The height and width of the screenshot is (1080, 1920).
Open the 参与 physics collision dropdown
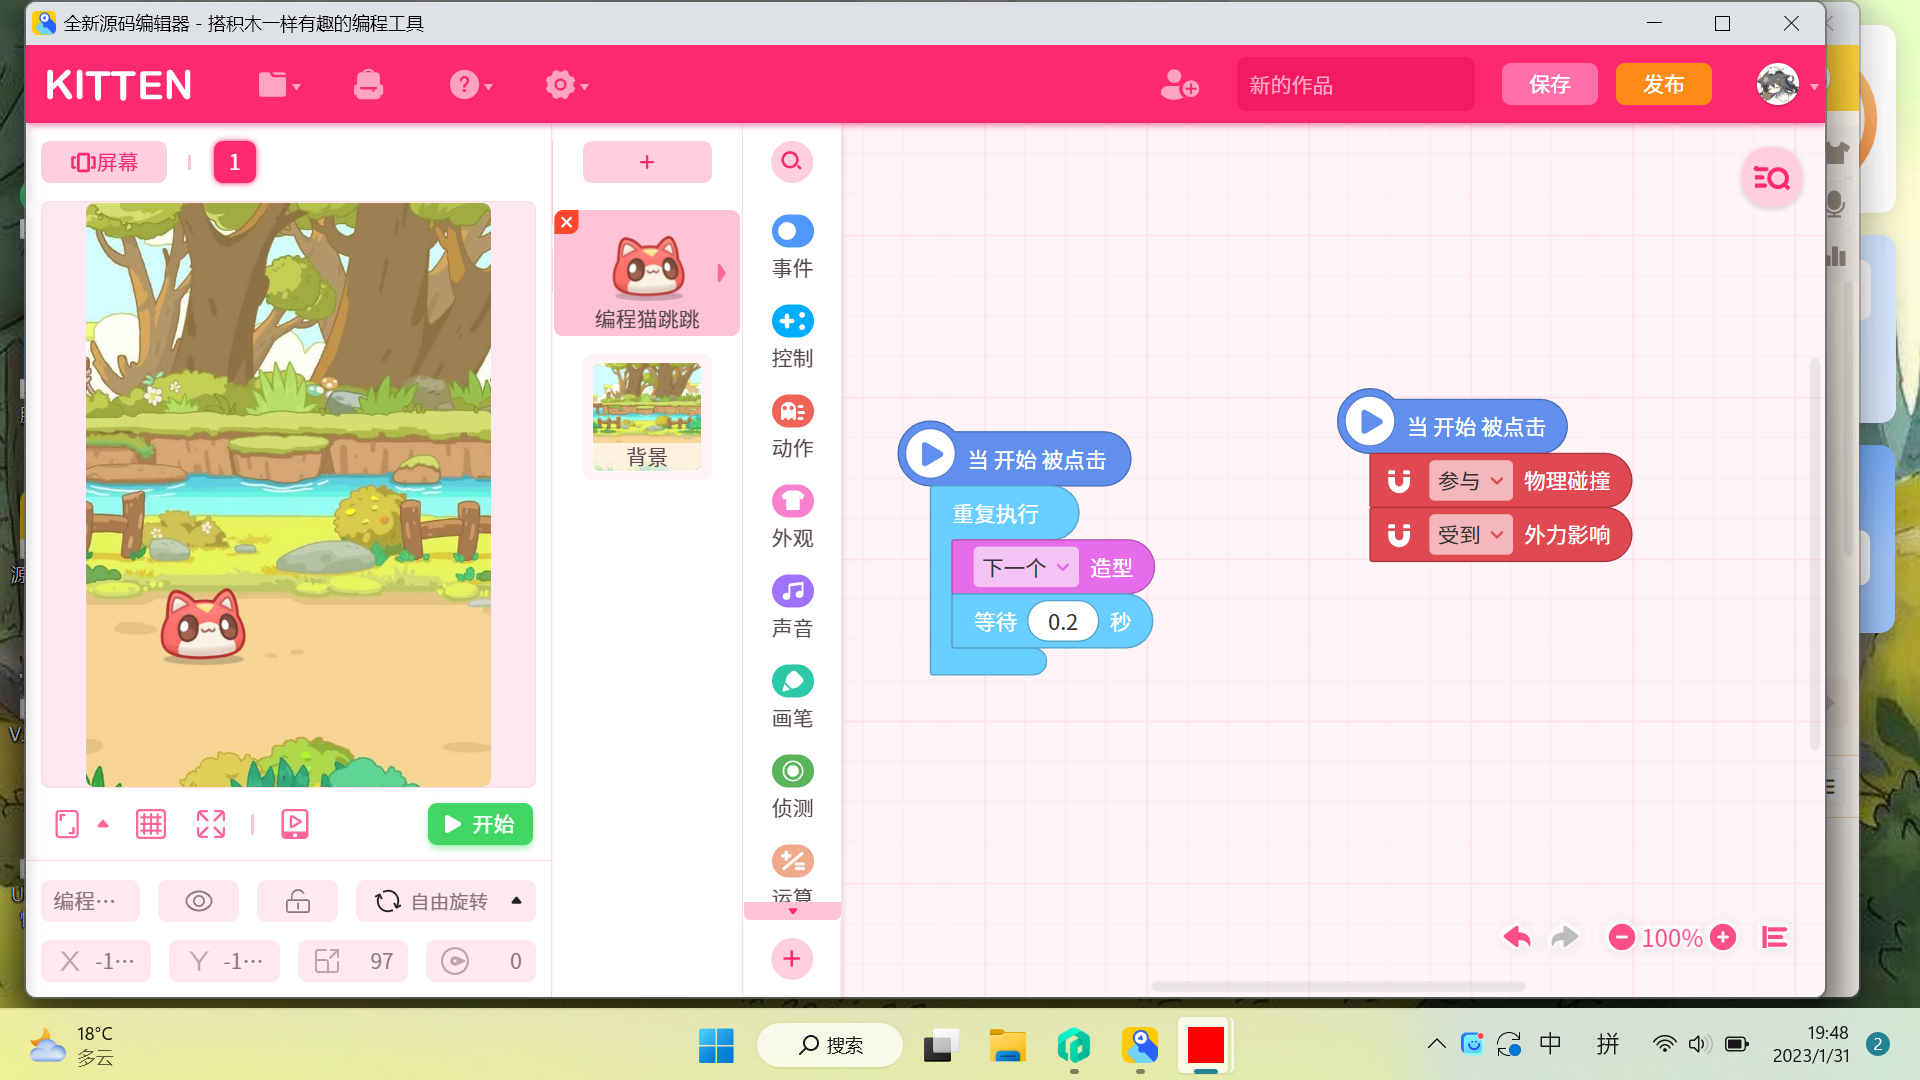pos(1470,481)
